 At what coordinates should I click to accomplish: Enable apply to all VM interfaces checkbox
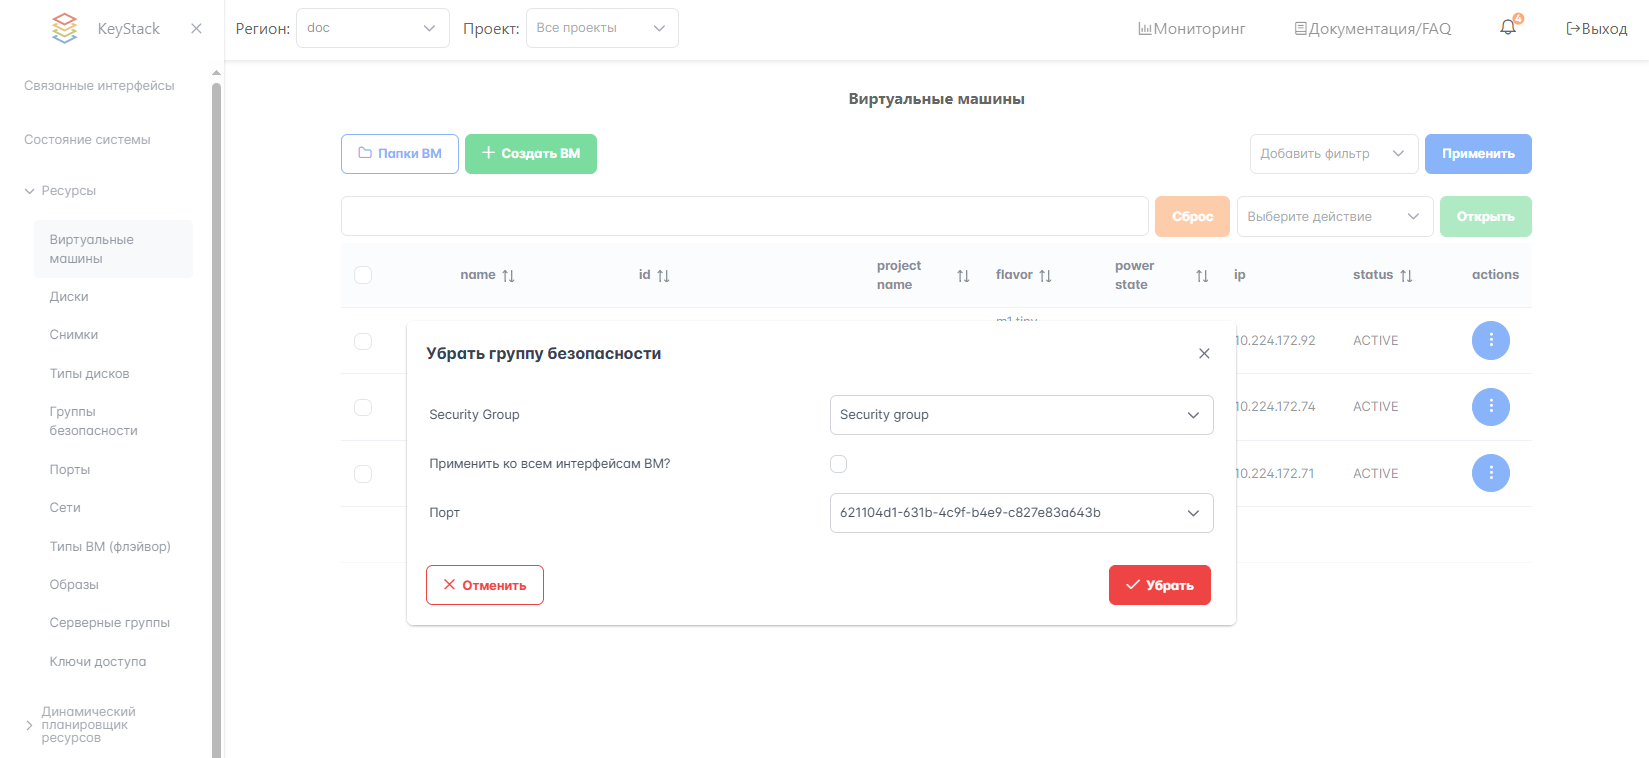pos(838,464)
